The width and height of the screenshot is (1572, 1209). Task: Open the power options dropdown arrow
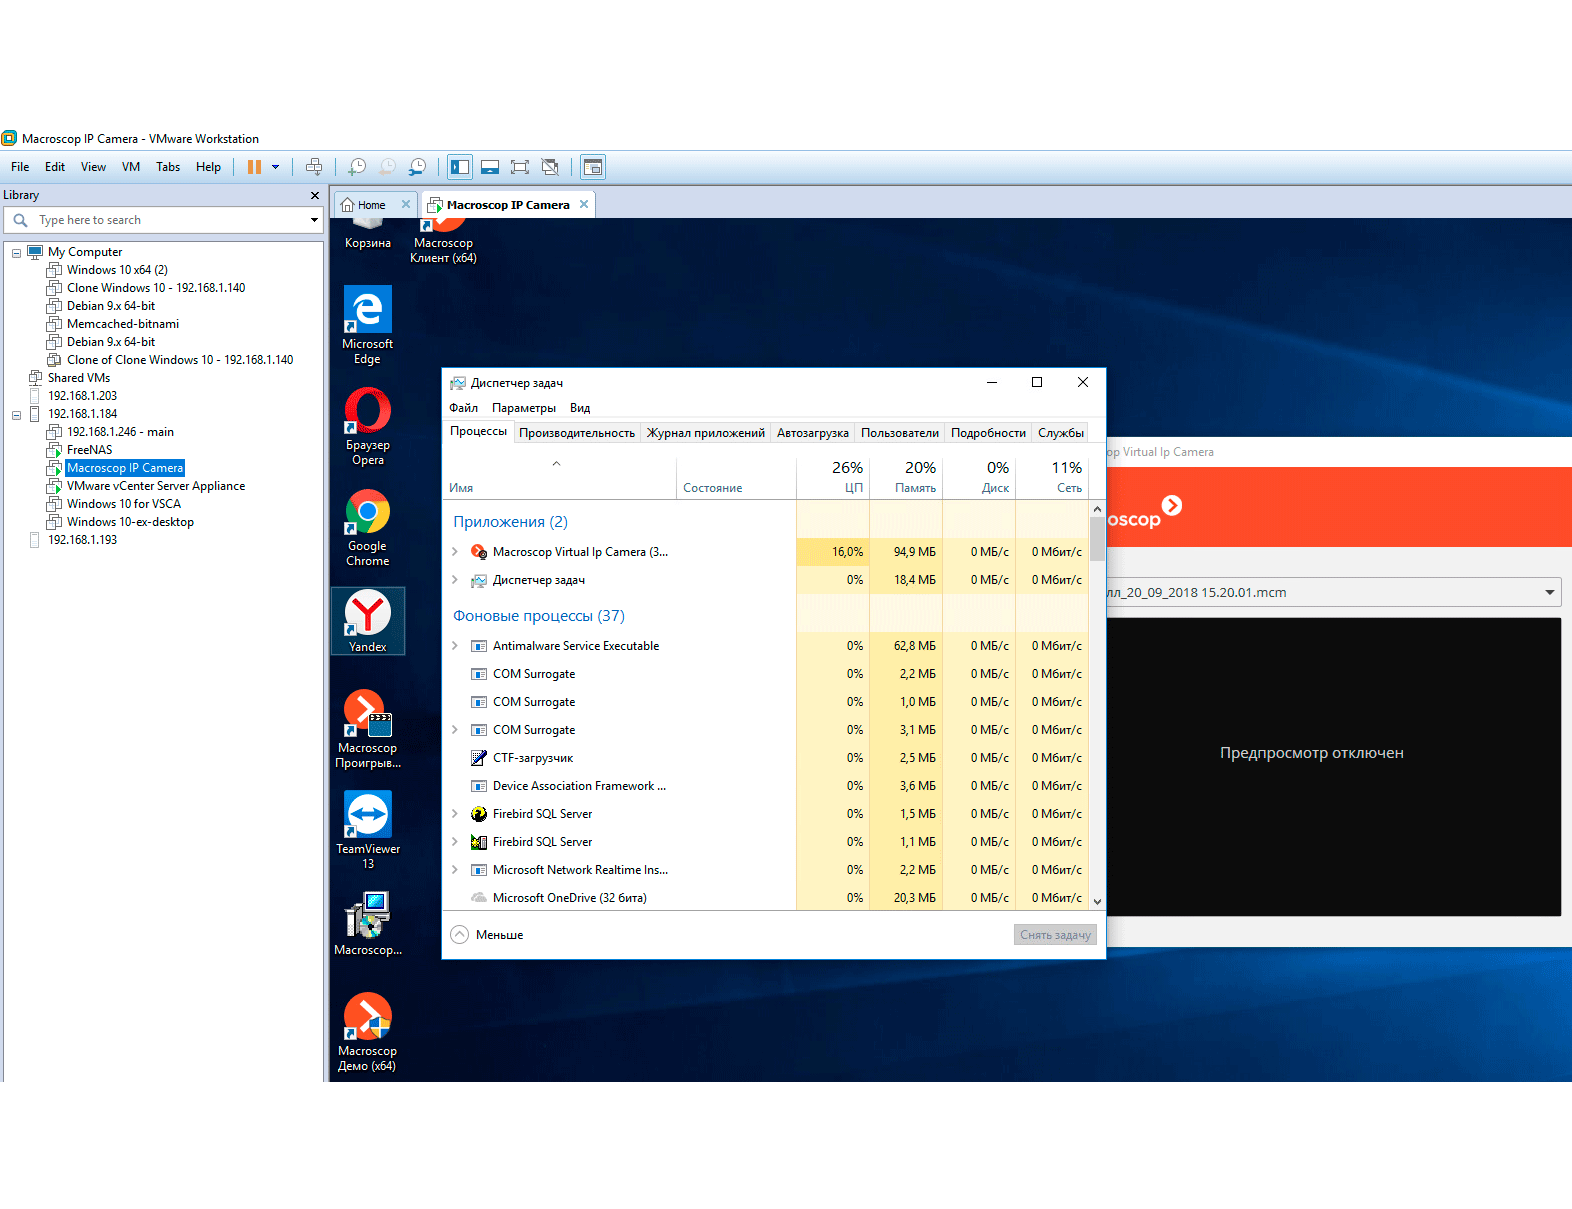(x=276, y=167)
